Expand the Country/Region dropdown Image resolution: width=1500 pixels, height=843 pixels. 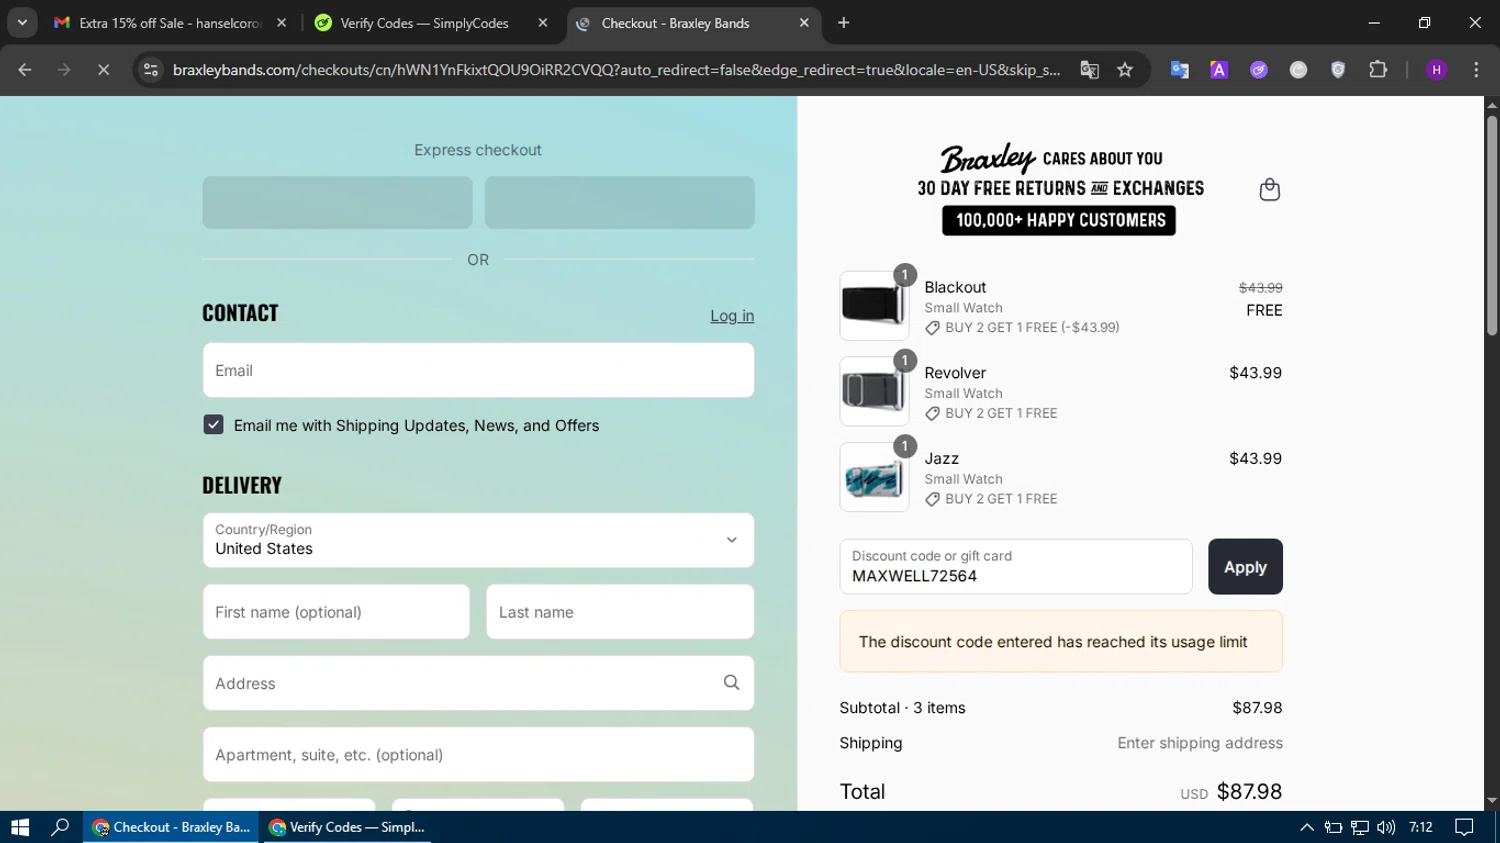pos(478,540)
